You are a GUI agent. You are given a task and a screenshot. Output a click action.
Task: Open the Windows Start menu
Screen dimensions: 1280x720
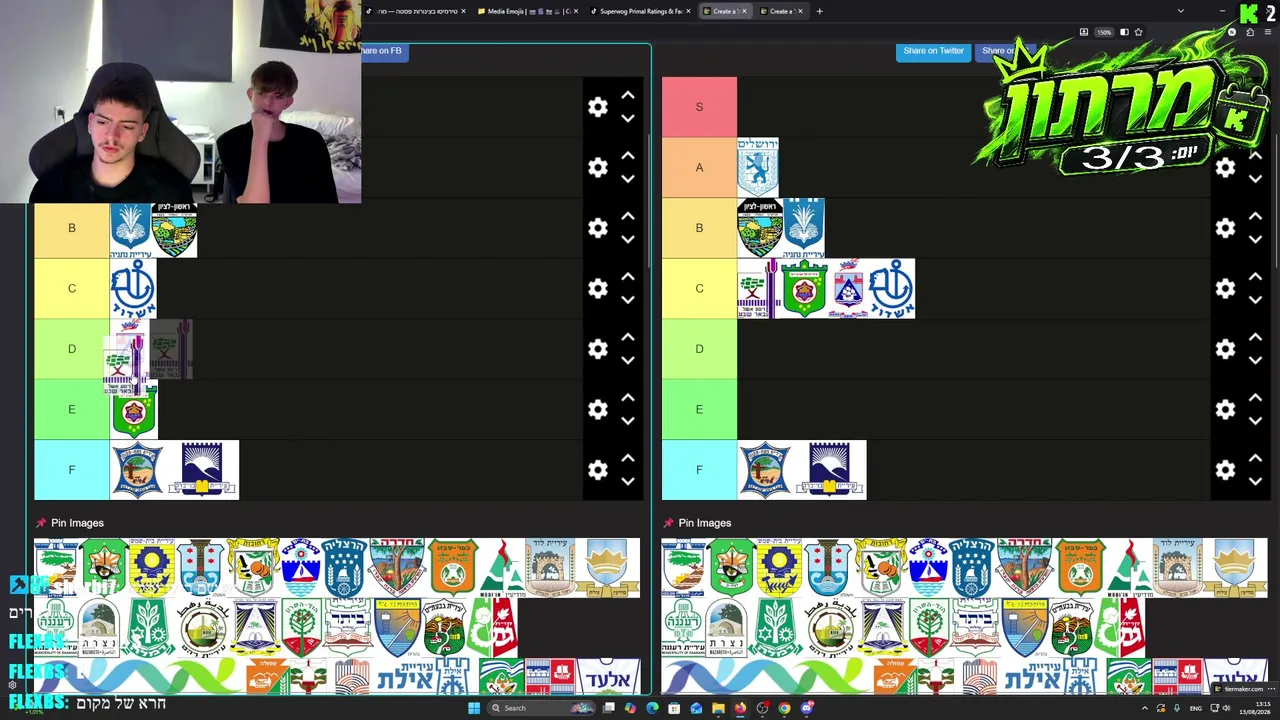pyautogui.click(x=474, y=708)
